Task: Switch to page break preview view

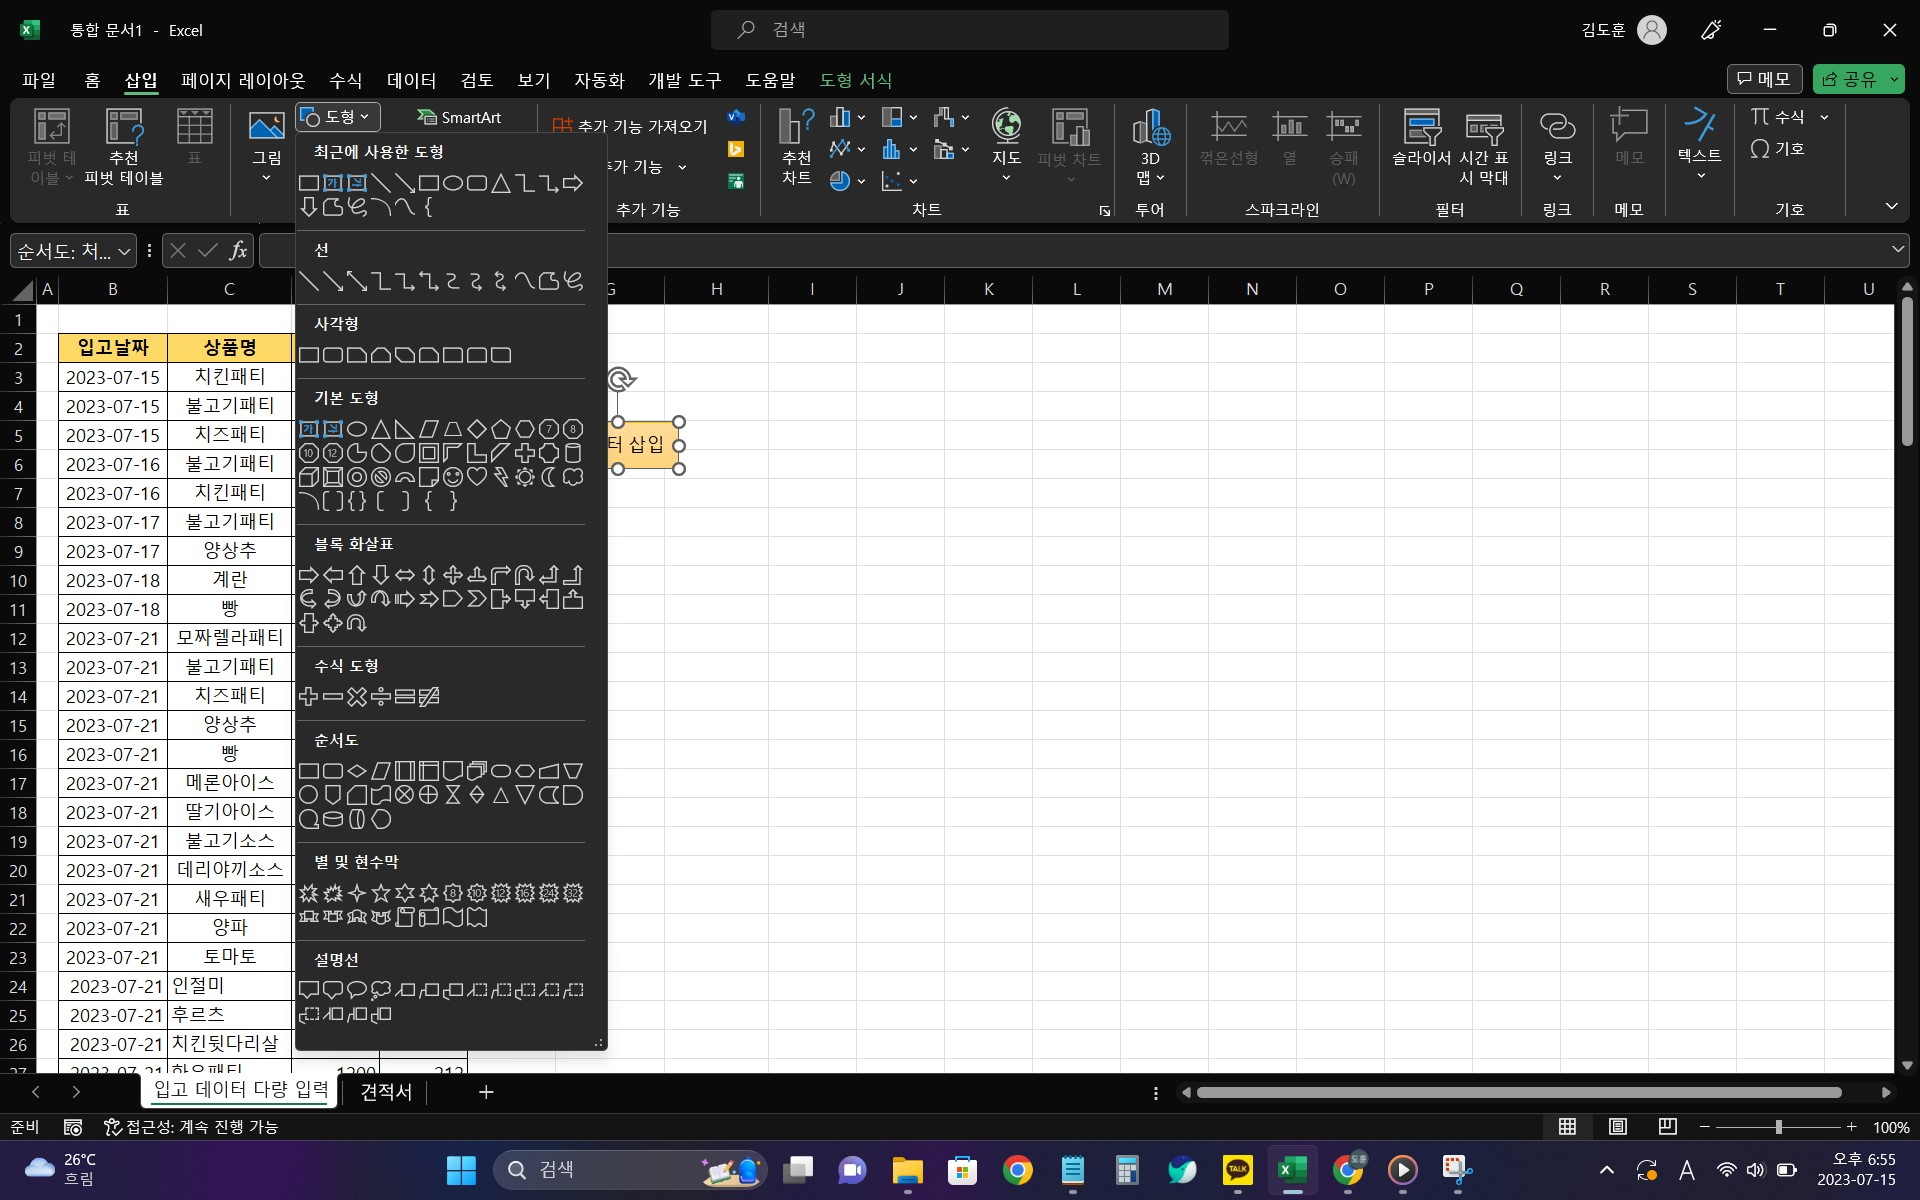Action: tap(1667, 1127)
